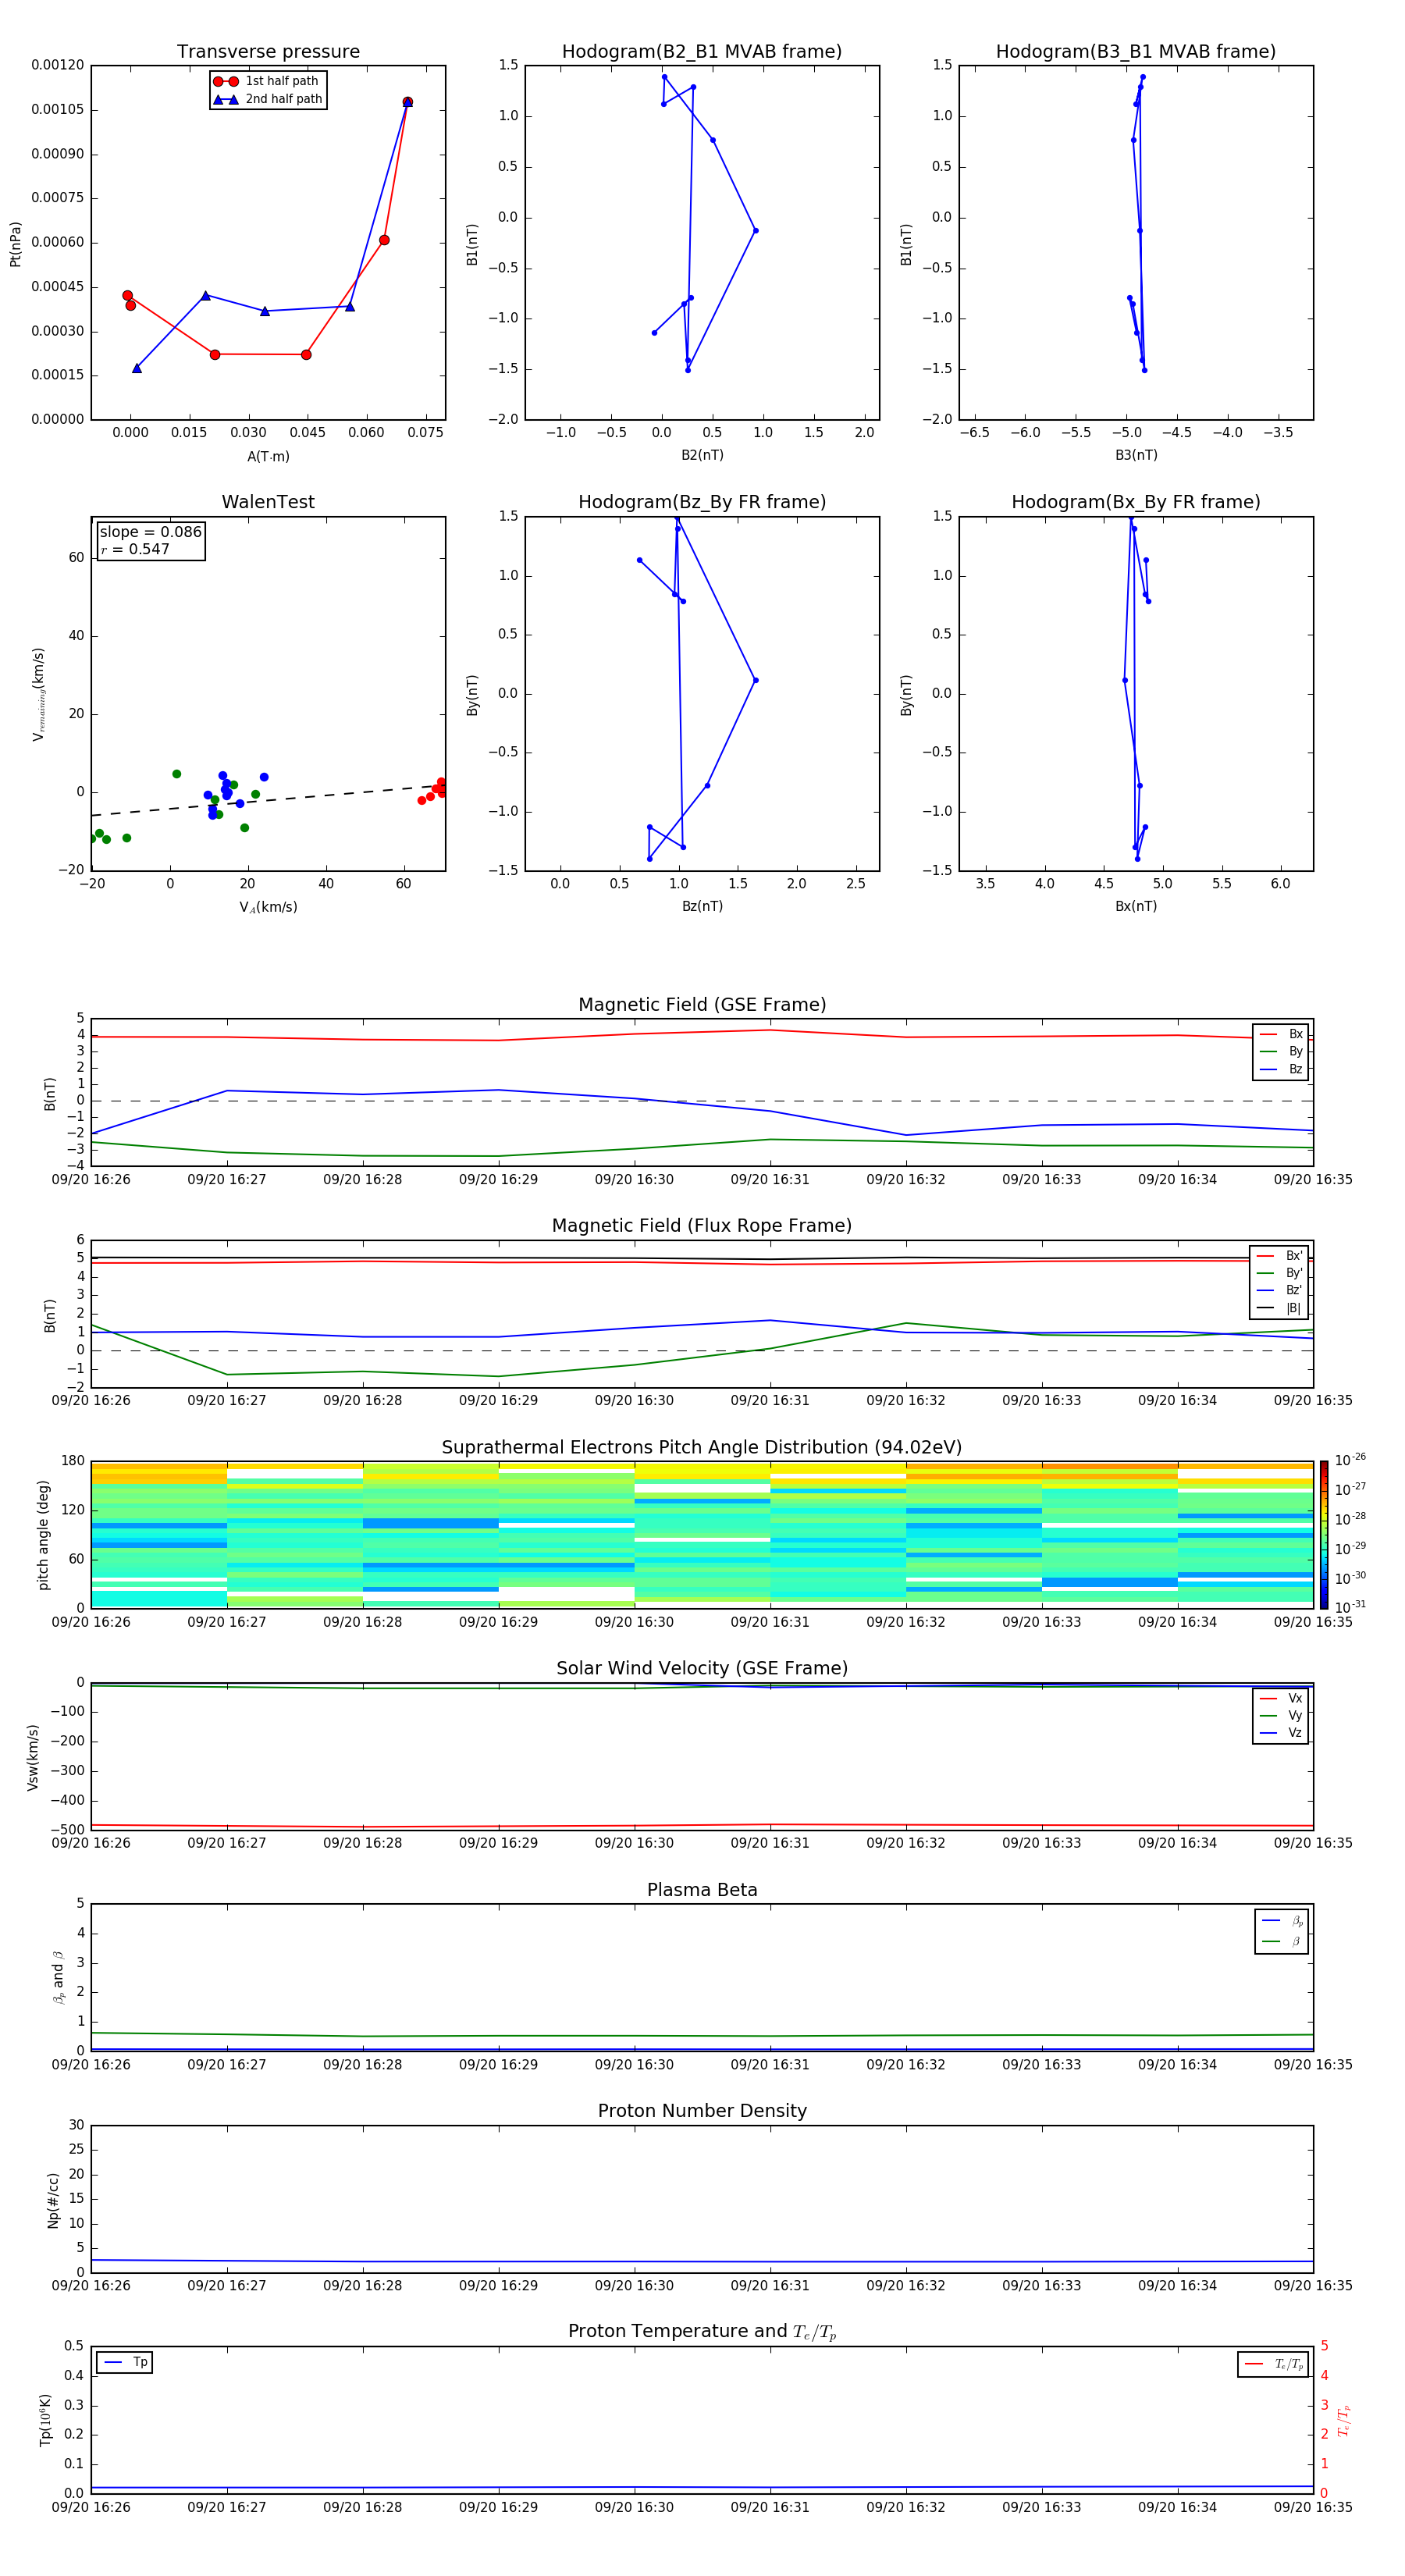1405x2576 pixels.
Task: Click the "10^-26" colorbar tick label
Action: (1350, 1460)
